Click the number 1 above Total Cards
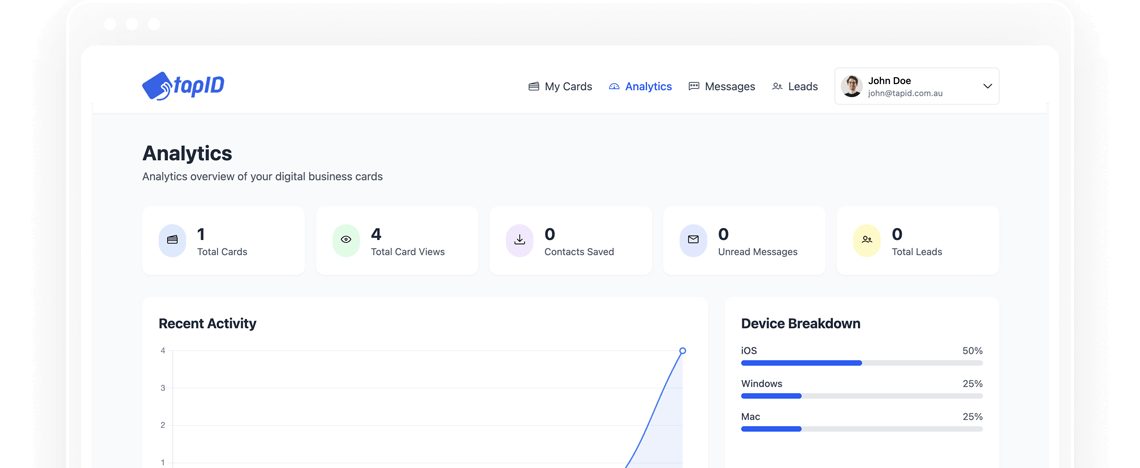Screen dimensions: 1140x468 pyautogui.click(x=201, y=234)
